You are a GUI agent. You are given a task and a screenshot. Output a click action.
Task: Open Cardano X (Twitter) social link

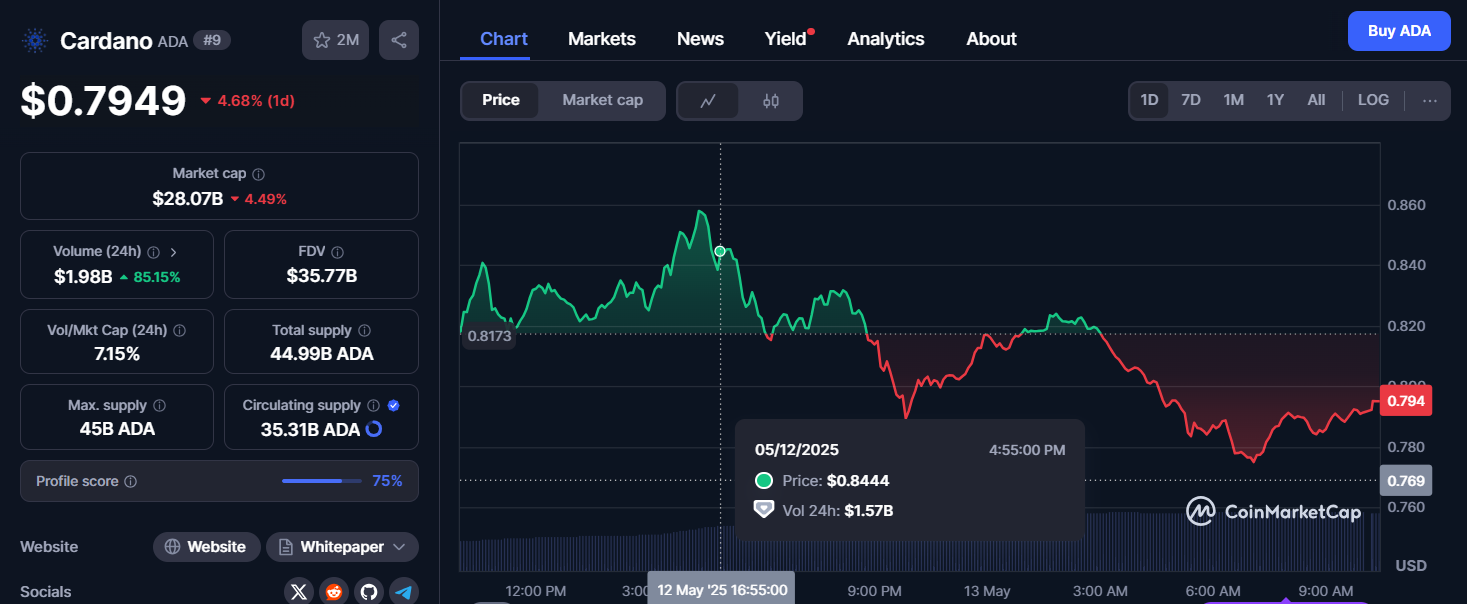click(299, 592)
